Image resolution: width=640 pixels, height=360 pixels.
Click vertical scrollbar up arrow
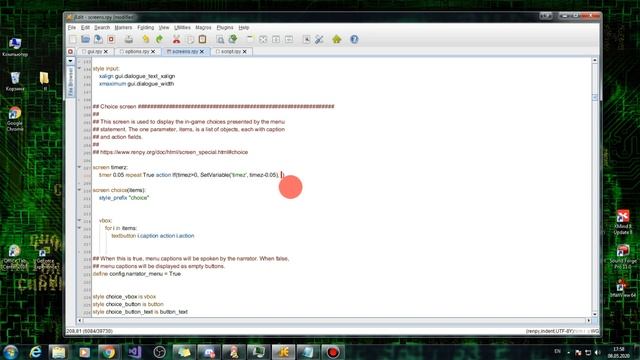click(595, 60)
